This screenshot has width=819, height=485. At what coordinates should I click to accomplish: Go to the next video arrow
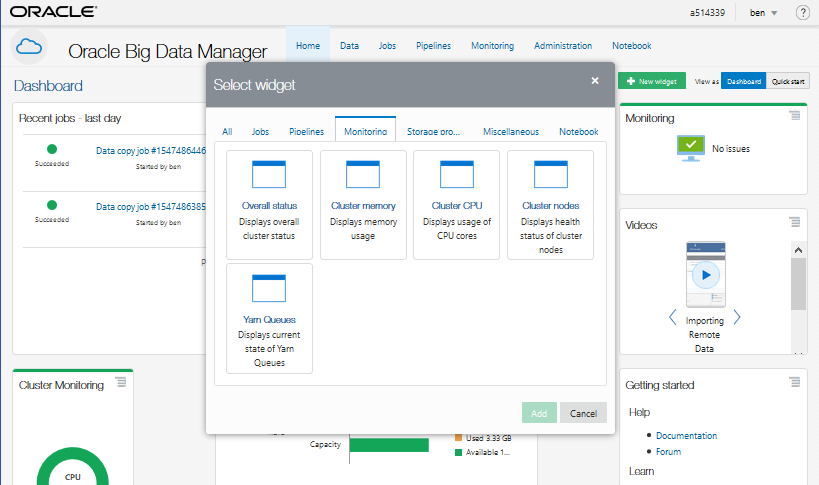736,317
